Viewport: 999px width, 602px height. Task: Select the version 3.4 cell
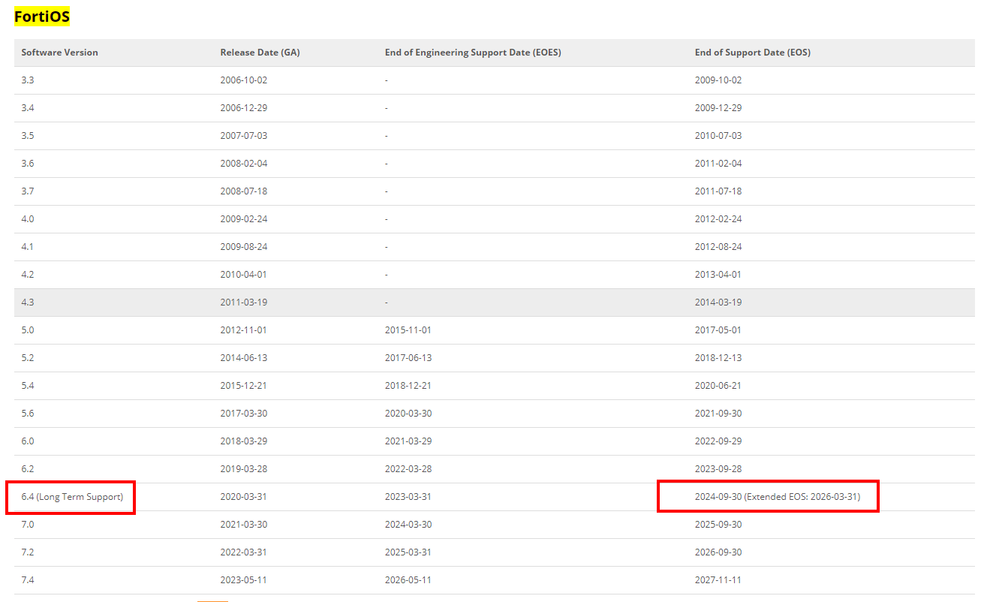pos(27,108)
